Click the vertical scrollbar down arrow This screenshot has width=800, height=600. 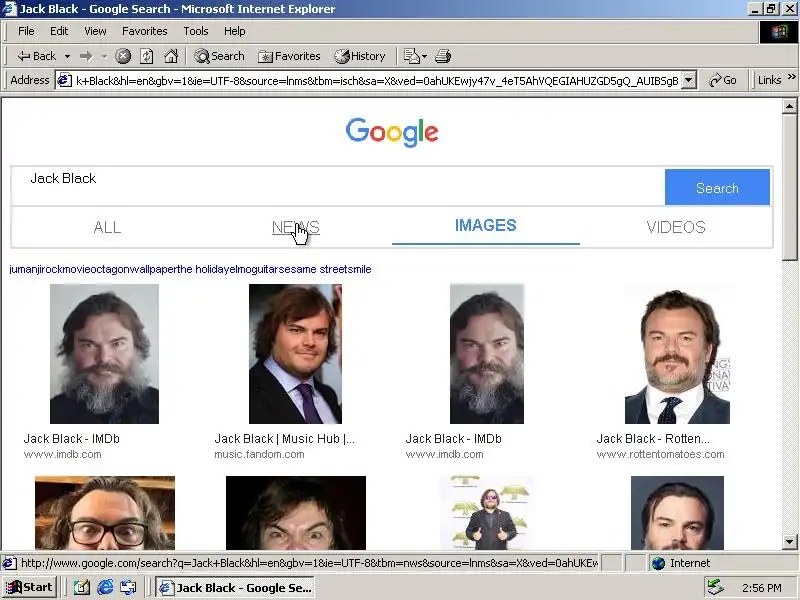(789, 542)
